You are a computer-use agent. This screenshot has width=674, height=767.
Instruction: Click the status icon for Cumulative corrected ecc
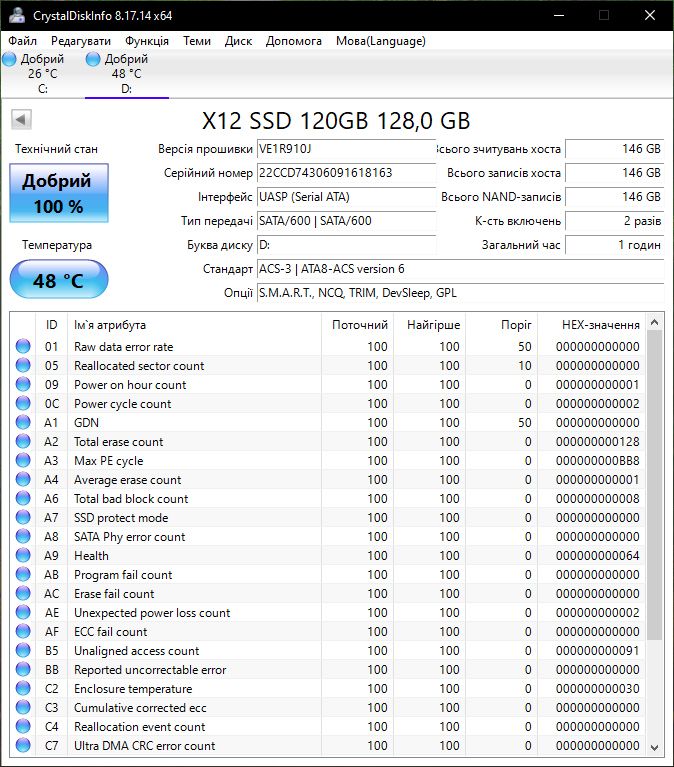[23, 707]
